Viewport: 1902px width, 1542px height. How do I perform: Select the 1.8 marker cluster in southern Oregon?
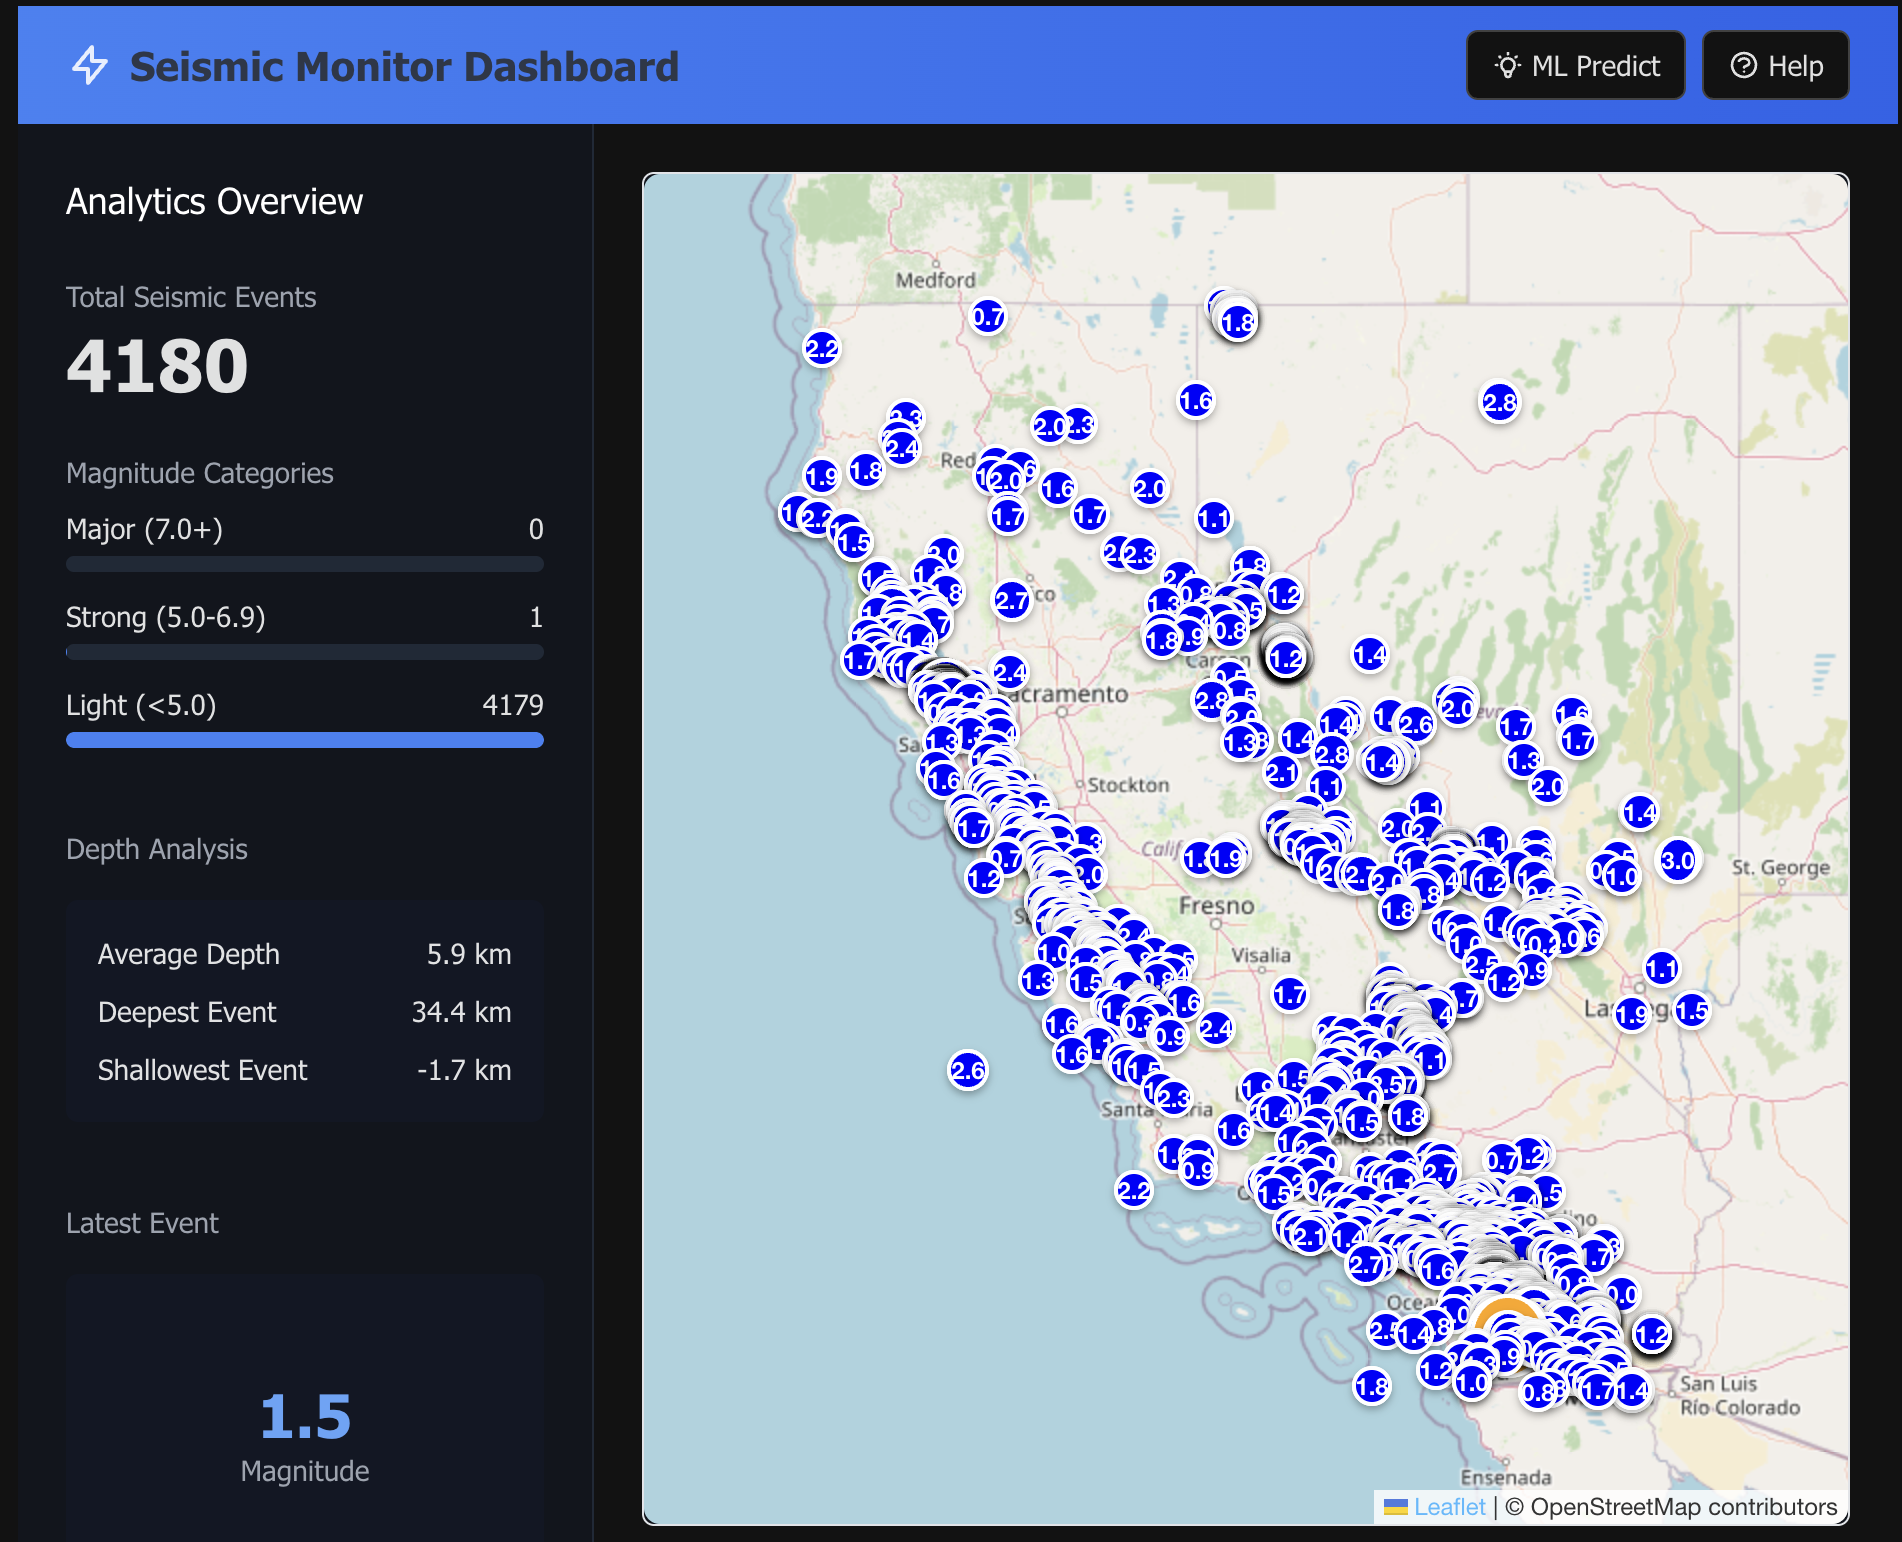(1238, 322)
